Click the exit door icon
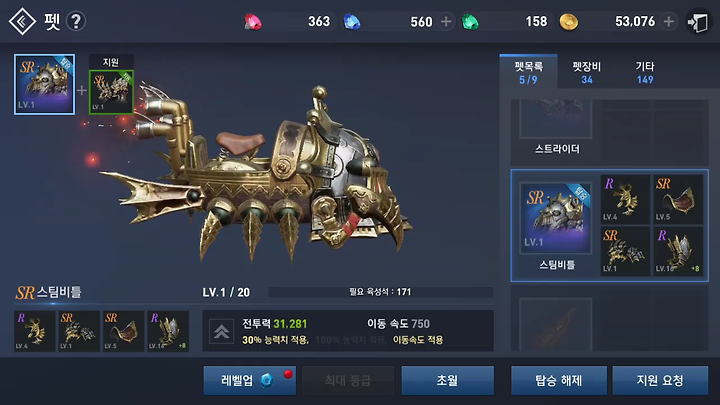The width and height of the screenshot is (720, 405). coord(698,22)
